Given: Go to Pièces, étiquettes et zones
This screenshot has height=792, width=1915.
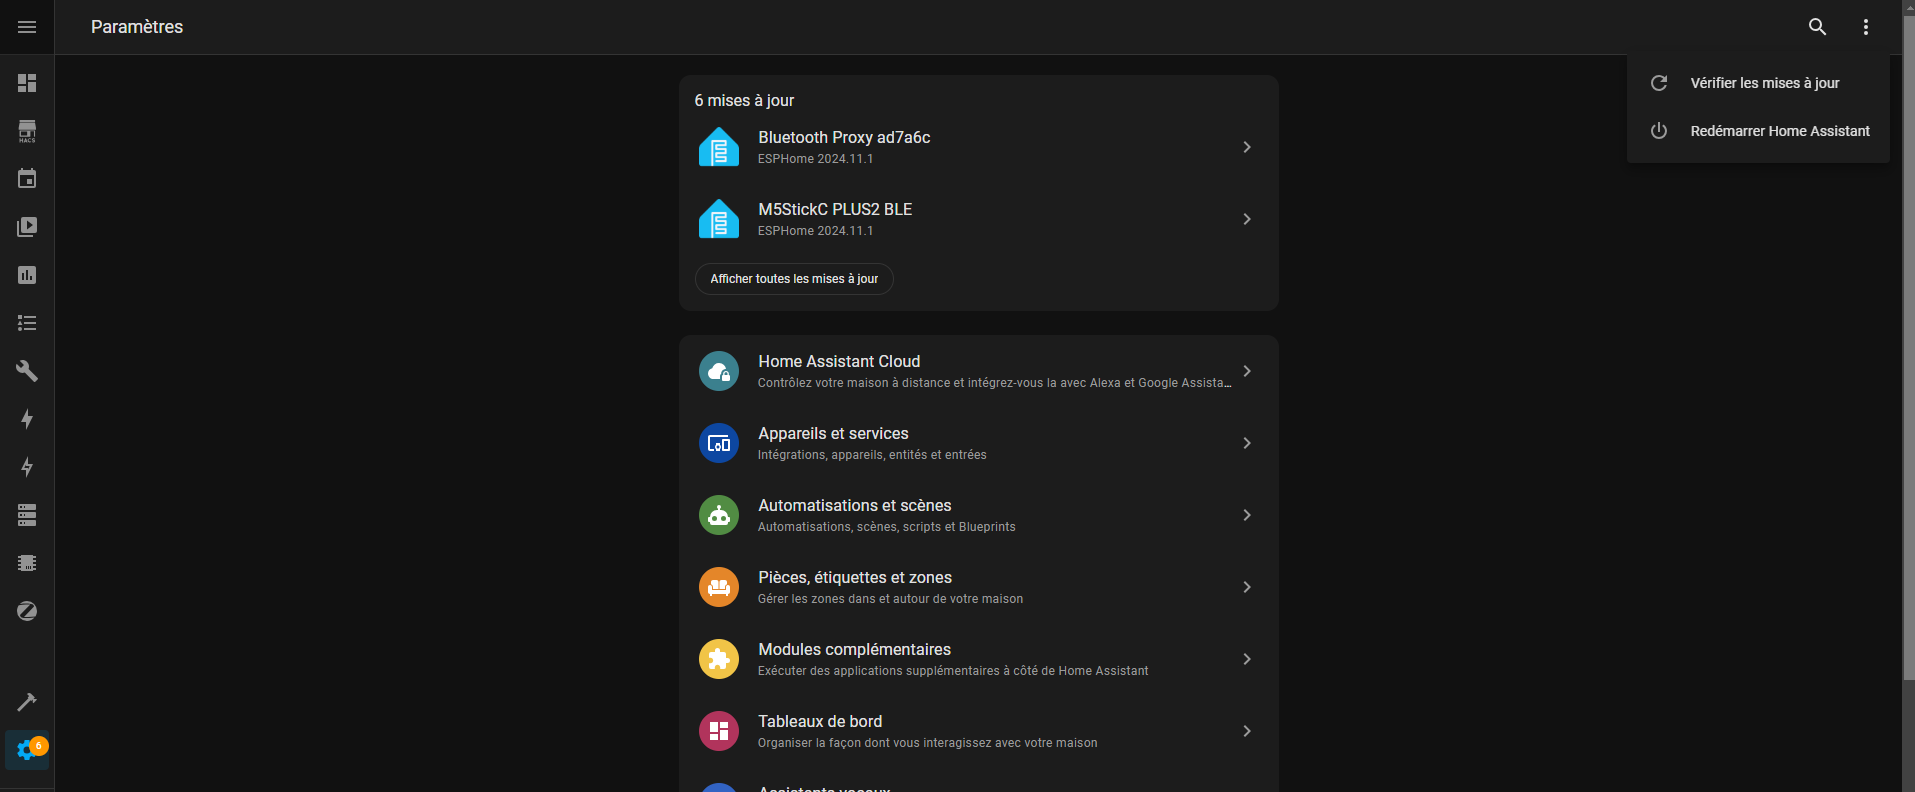Looking at the screenshot, I should (979, 587).
